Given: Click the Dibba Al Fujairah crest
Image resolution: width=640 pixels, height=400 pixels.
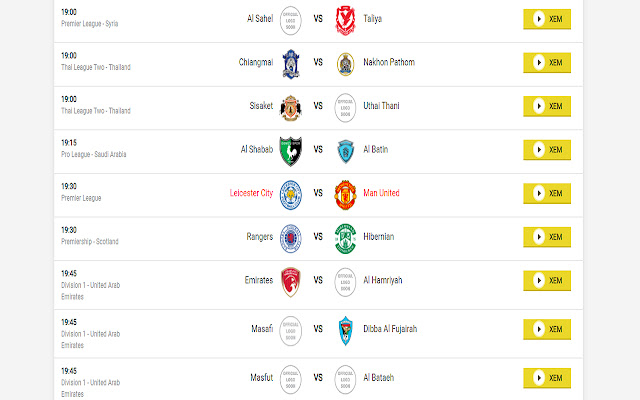Looking at the screenshot, I should point(346,328).
